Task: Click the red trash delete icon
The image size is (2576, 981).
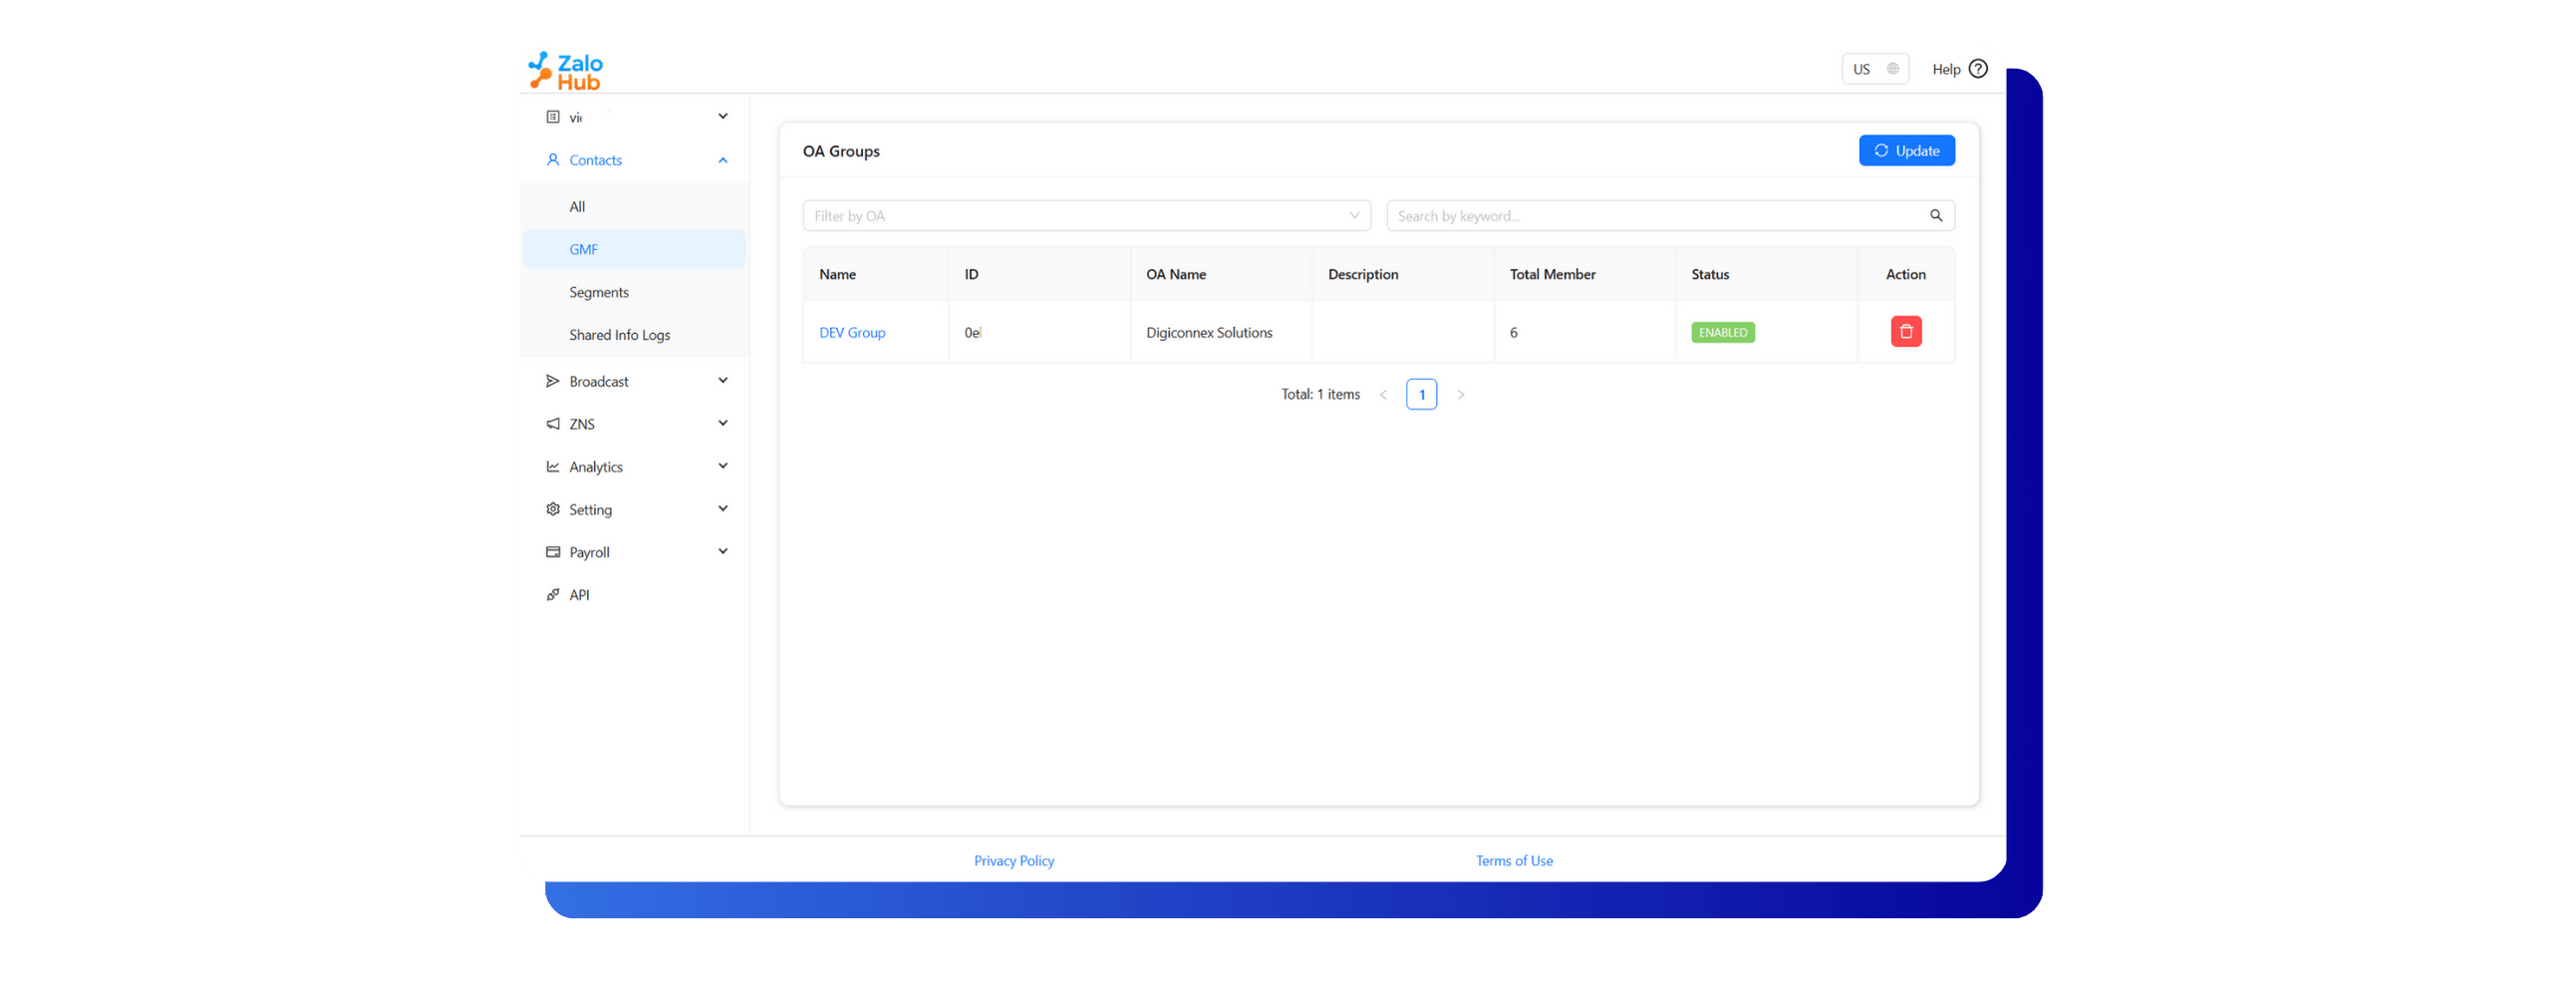Action: tap(1905, 332)
